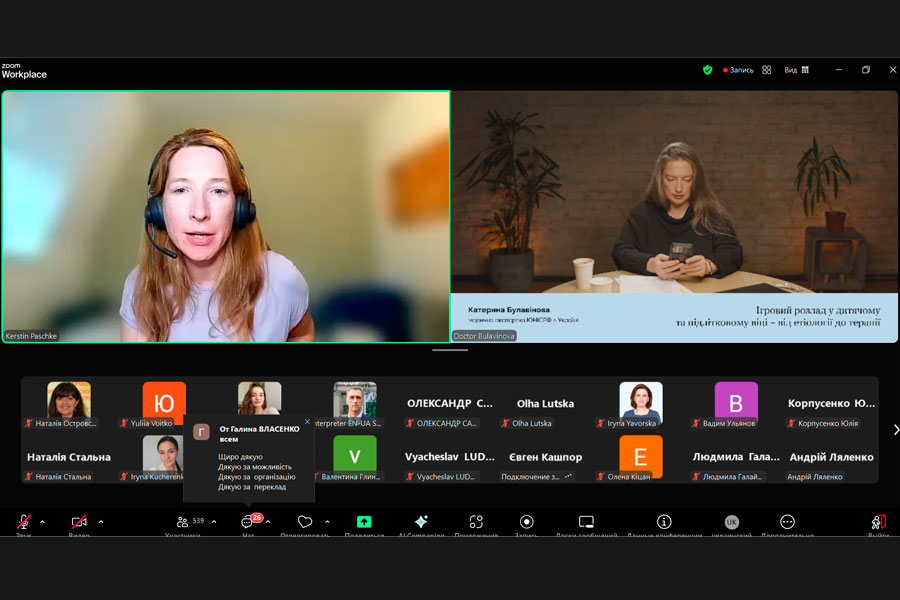
Task: Click the muted mic icon beside Олена Кіцан
Action: (600, 477)
